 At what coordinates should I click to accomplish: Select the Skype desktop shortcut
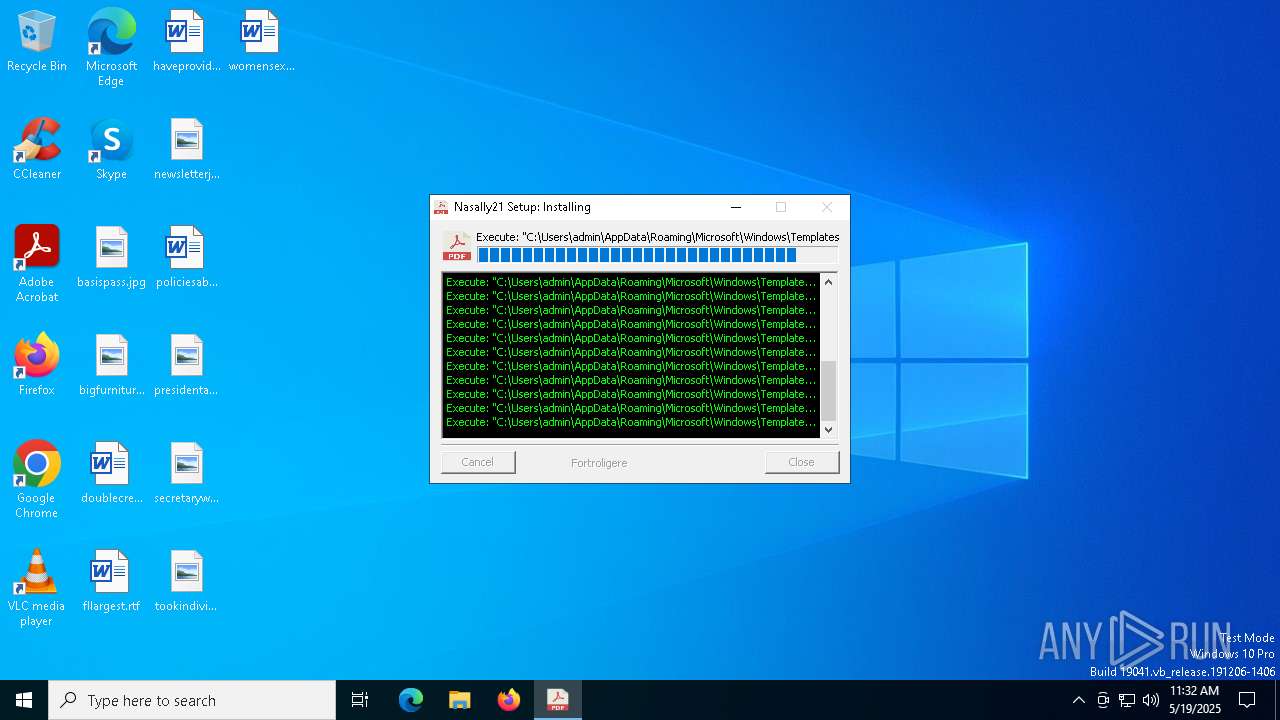pyautogui.click(x=111, y=149)
